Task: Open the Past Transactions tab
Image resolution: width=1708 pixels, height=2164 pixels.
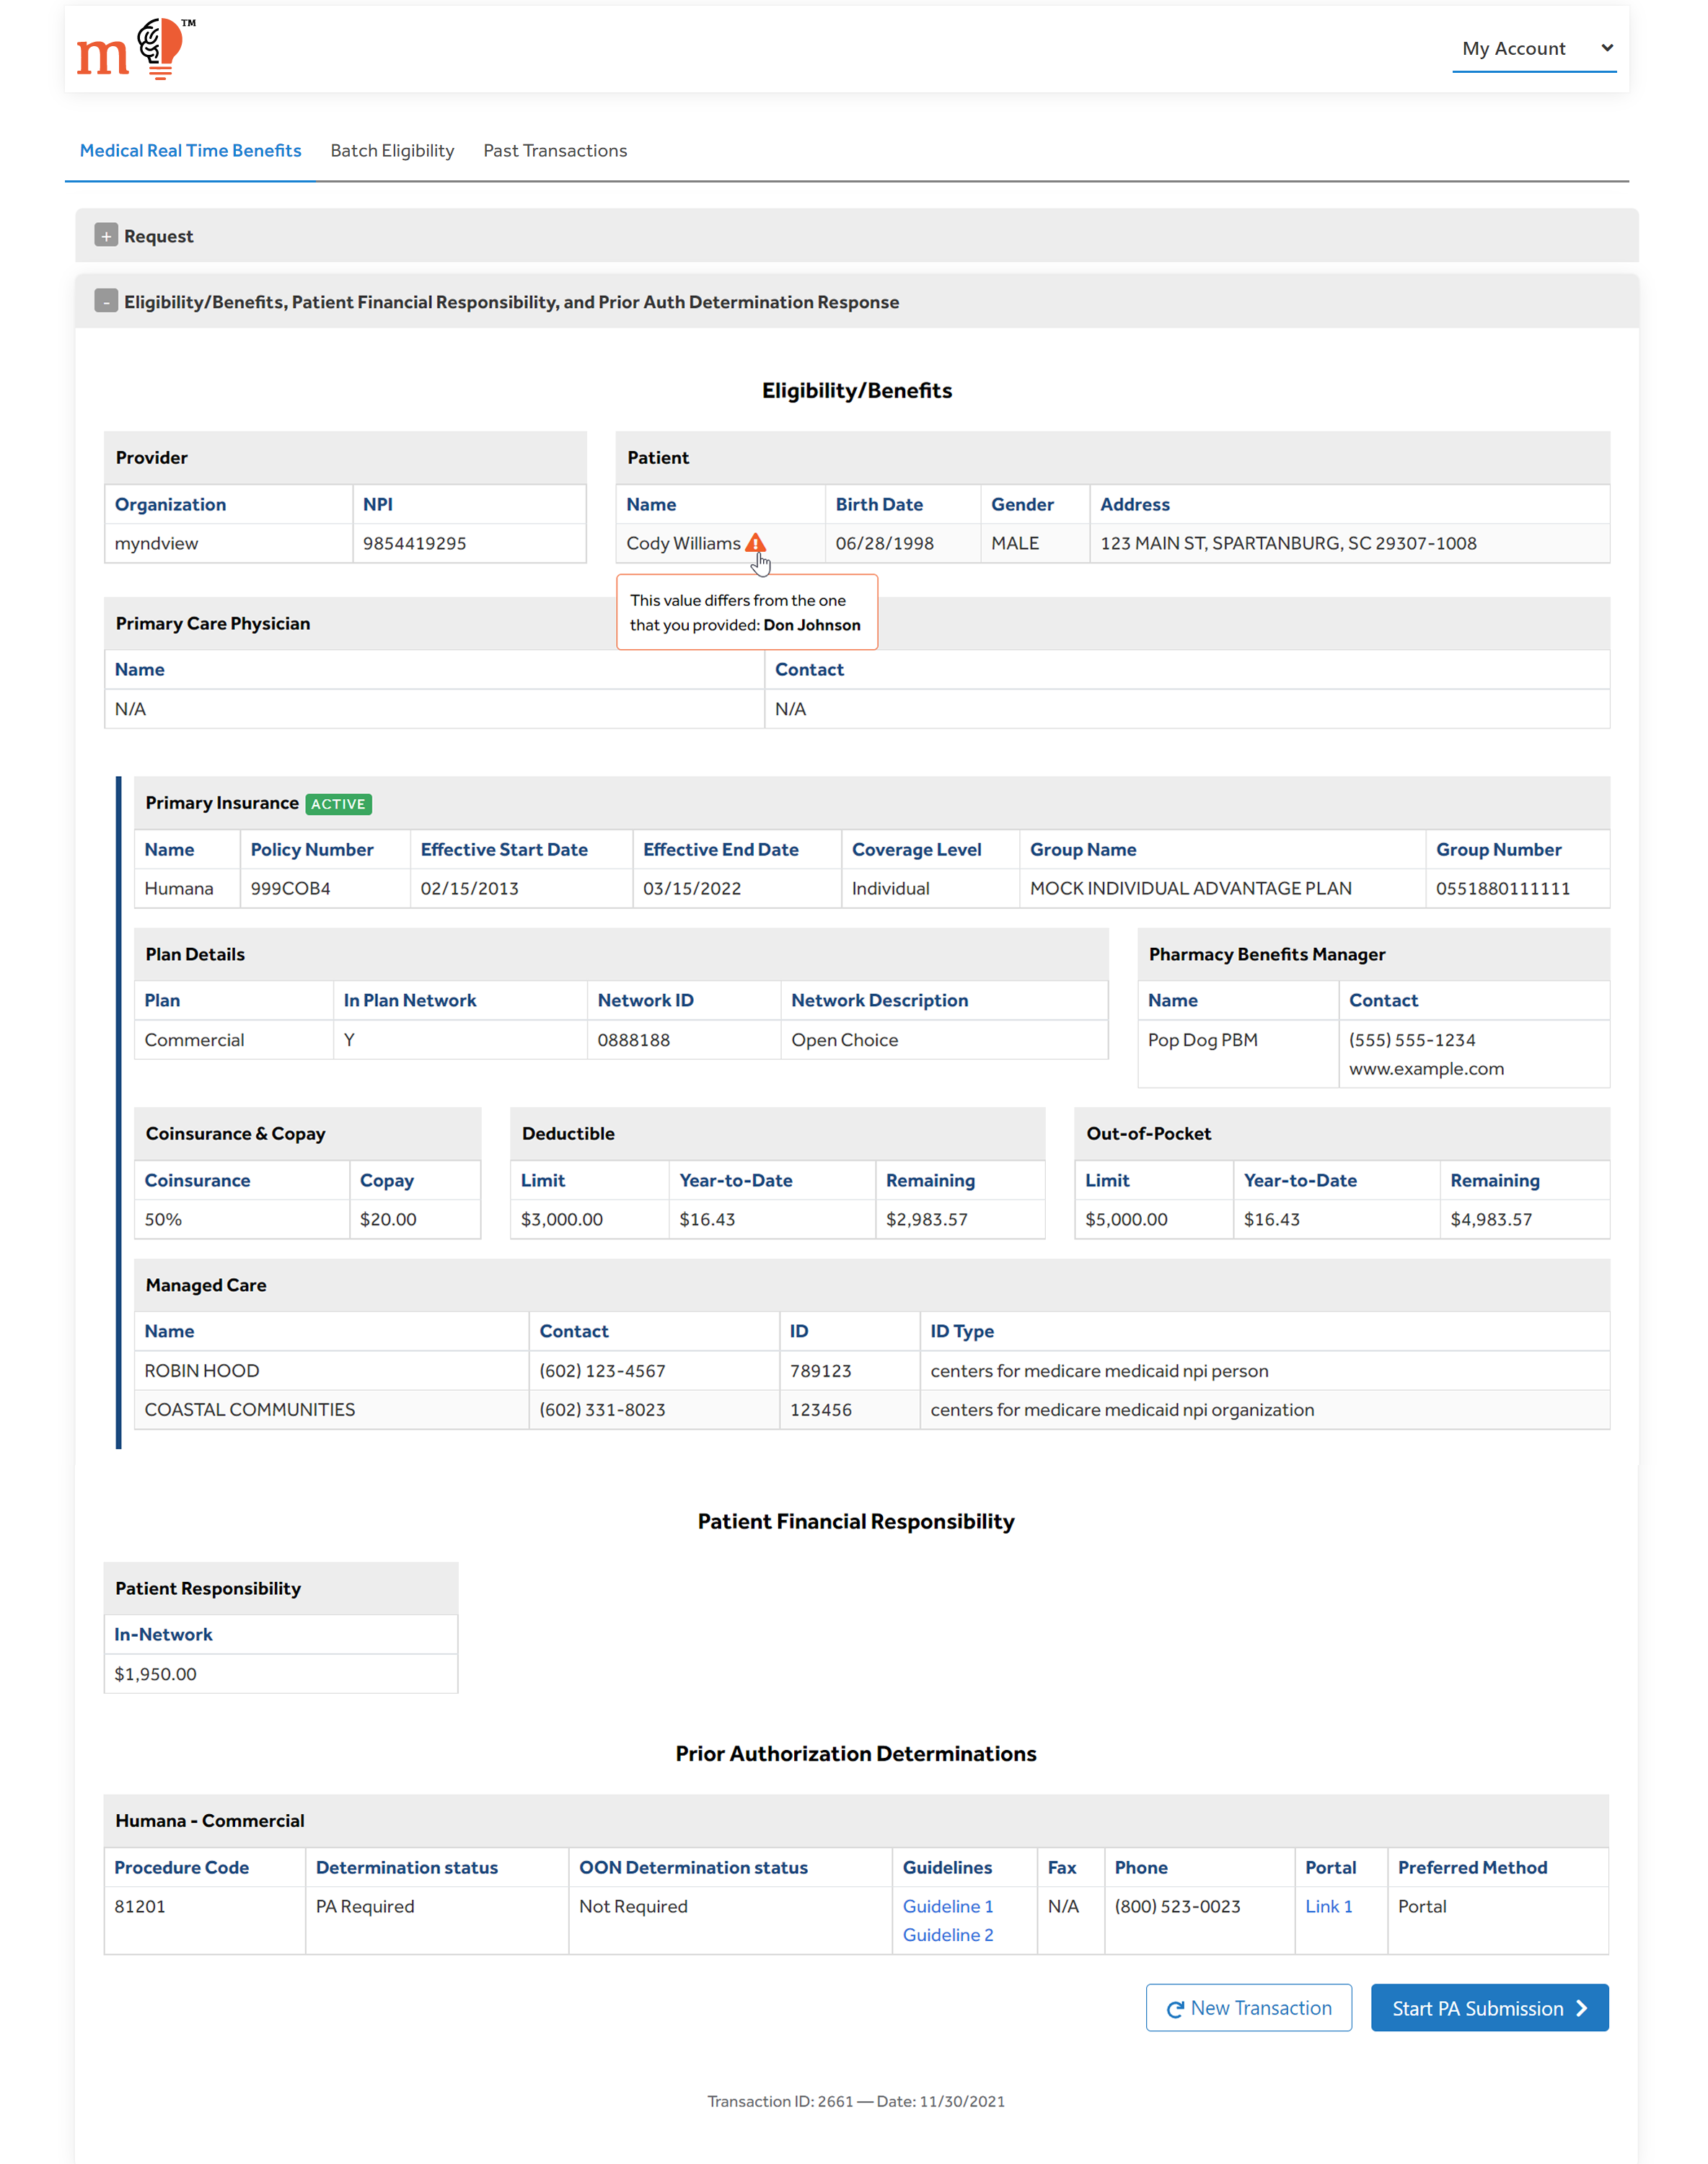Action: click(x=555, y=151)
